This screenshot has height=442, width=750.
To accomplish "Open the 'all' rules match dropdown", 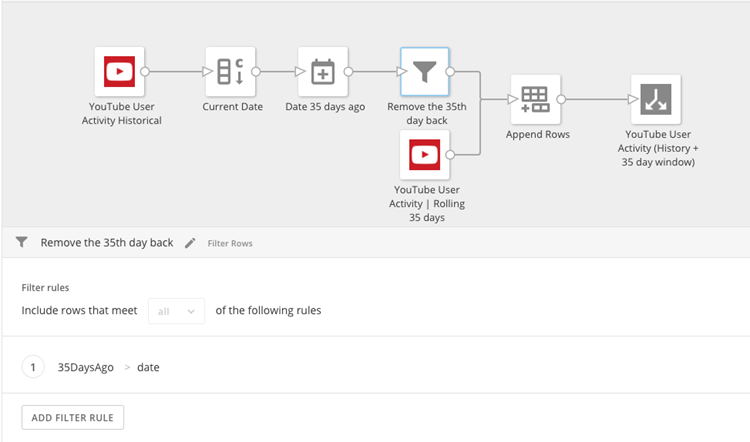I will click(176, 311).
